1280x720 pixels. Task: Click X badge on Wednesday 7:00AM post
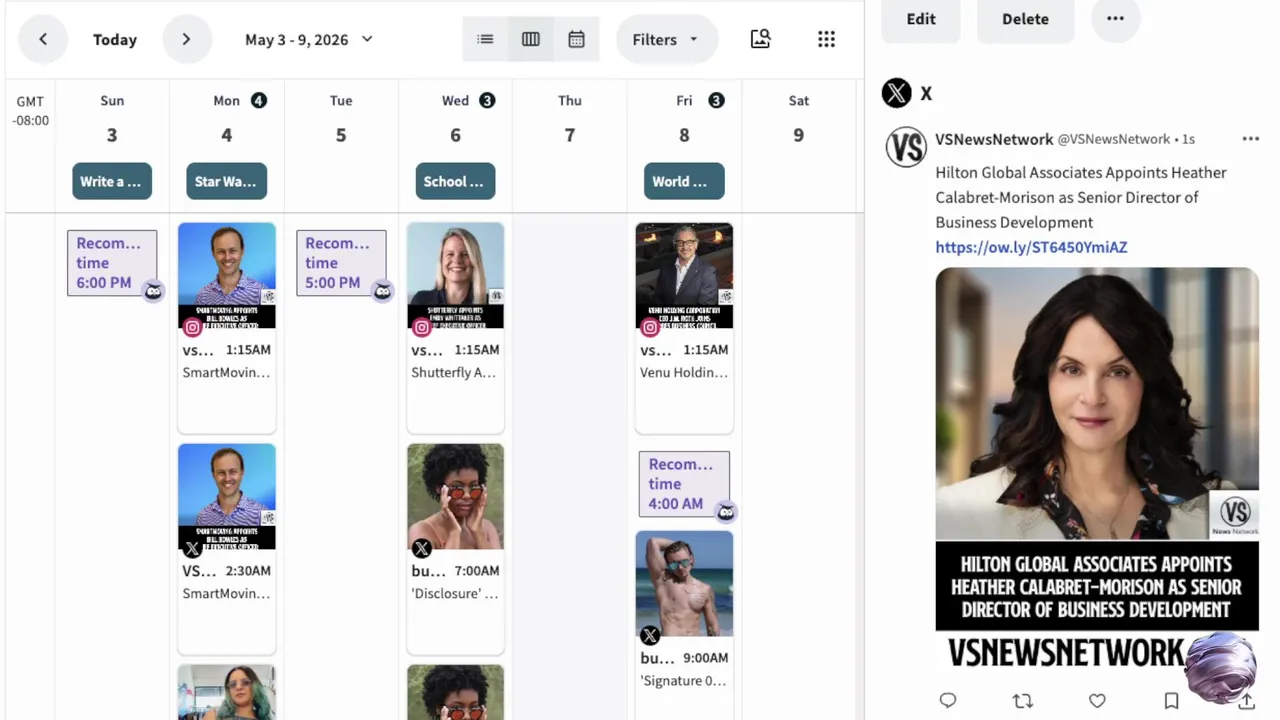tap(422, 548)
